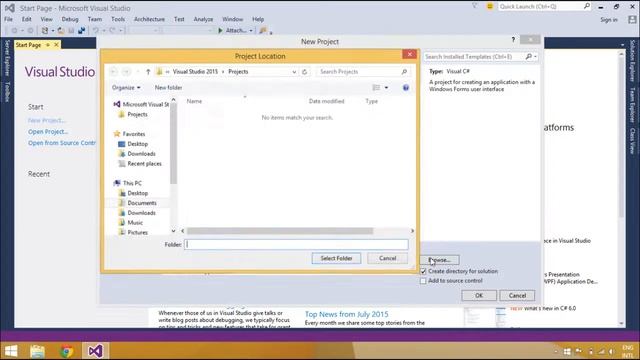Open Google Chrome from the taskbar
640x360 pixels.
click(x=67, y=351)
